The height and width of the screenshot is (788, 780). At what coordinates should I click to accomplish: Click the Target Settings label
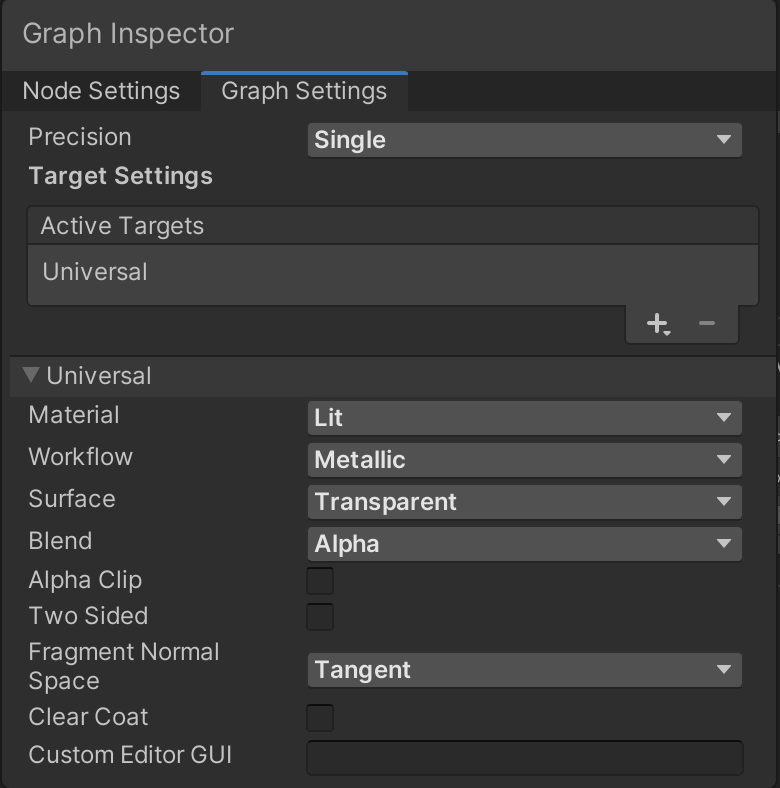[x=121, y=176]
